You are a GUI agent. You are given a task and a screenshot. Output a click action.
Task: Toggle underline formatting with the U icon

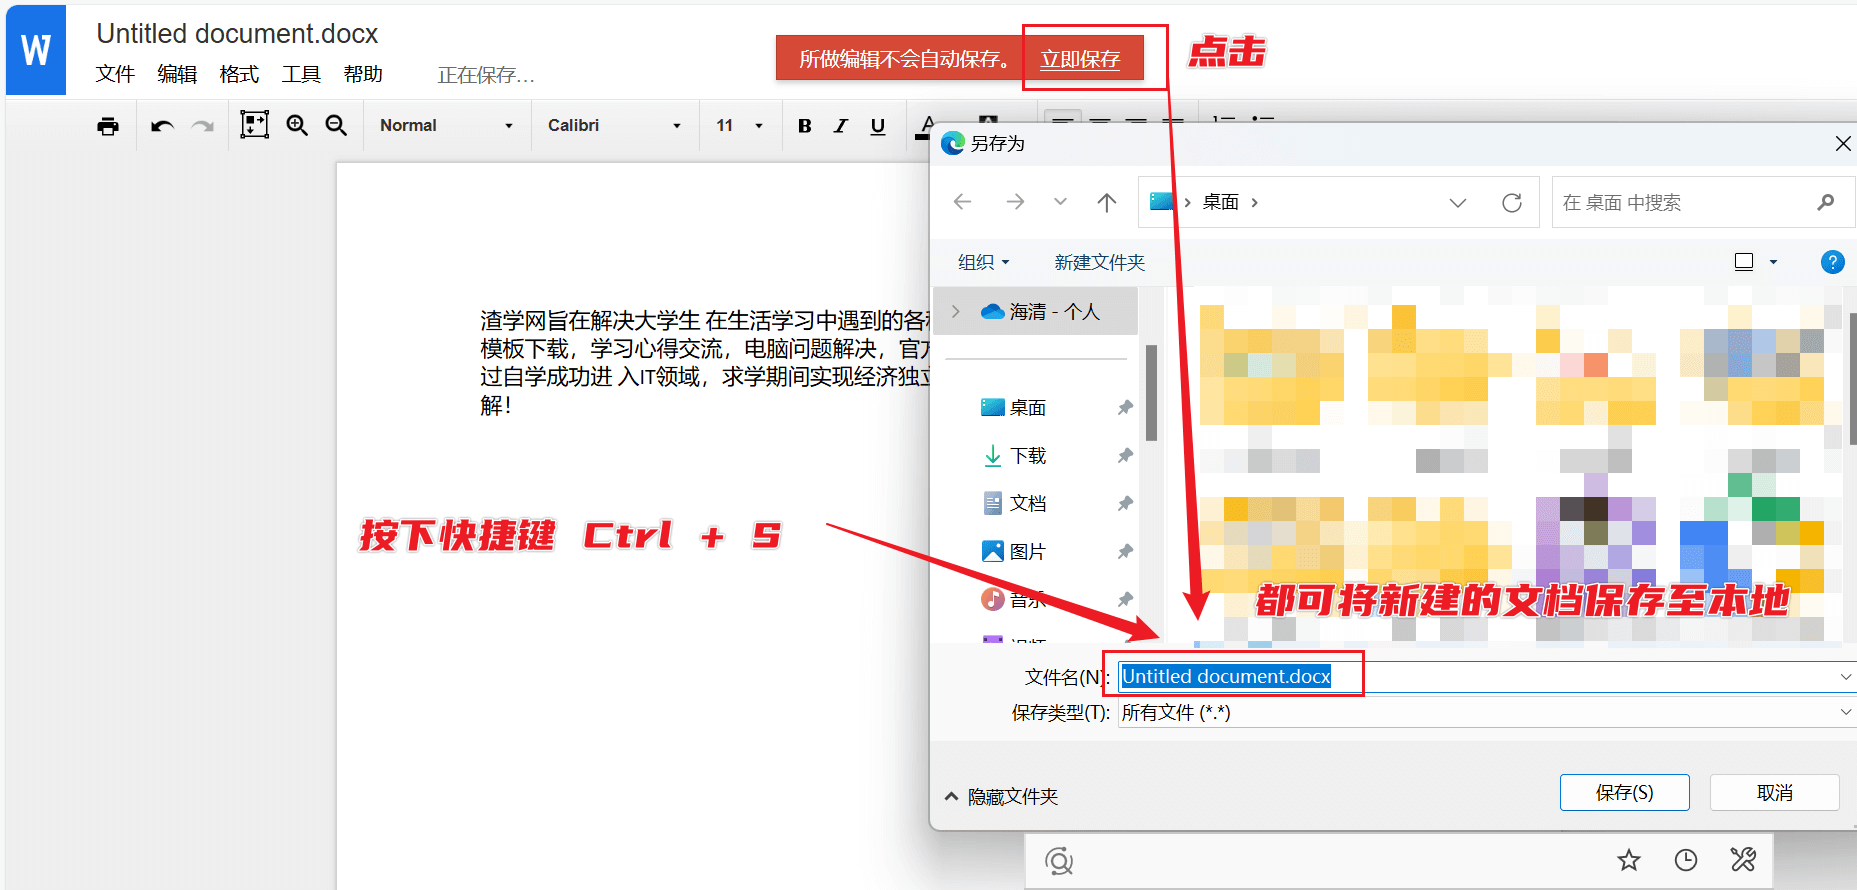coord(878,126)
